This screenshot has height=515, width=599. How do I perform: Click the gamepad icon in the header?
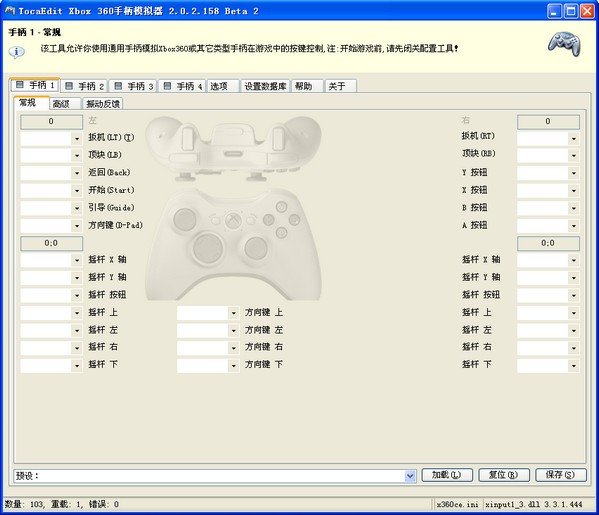[x=564, y=44]
